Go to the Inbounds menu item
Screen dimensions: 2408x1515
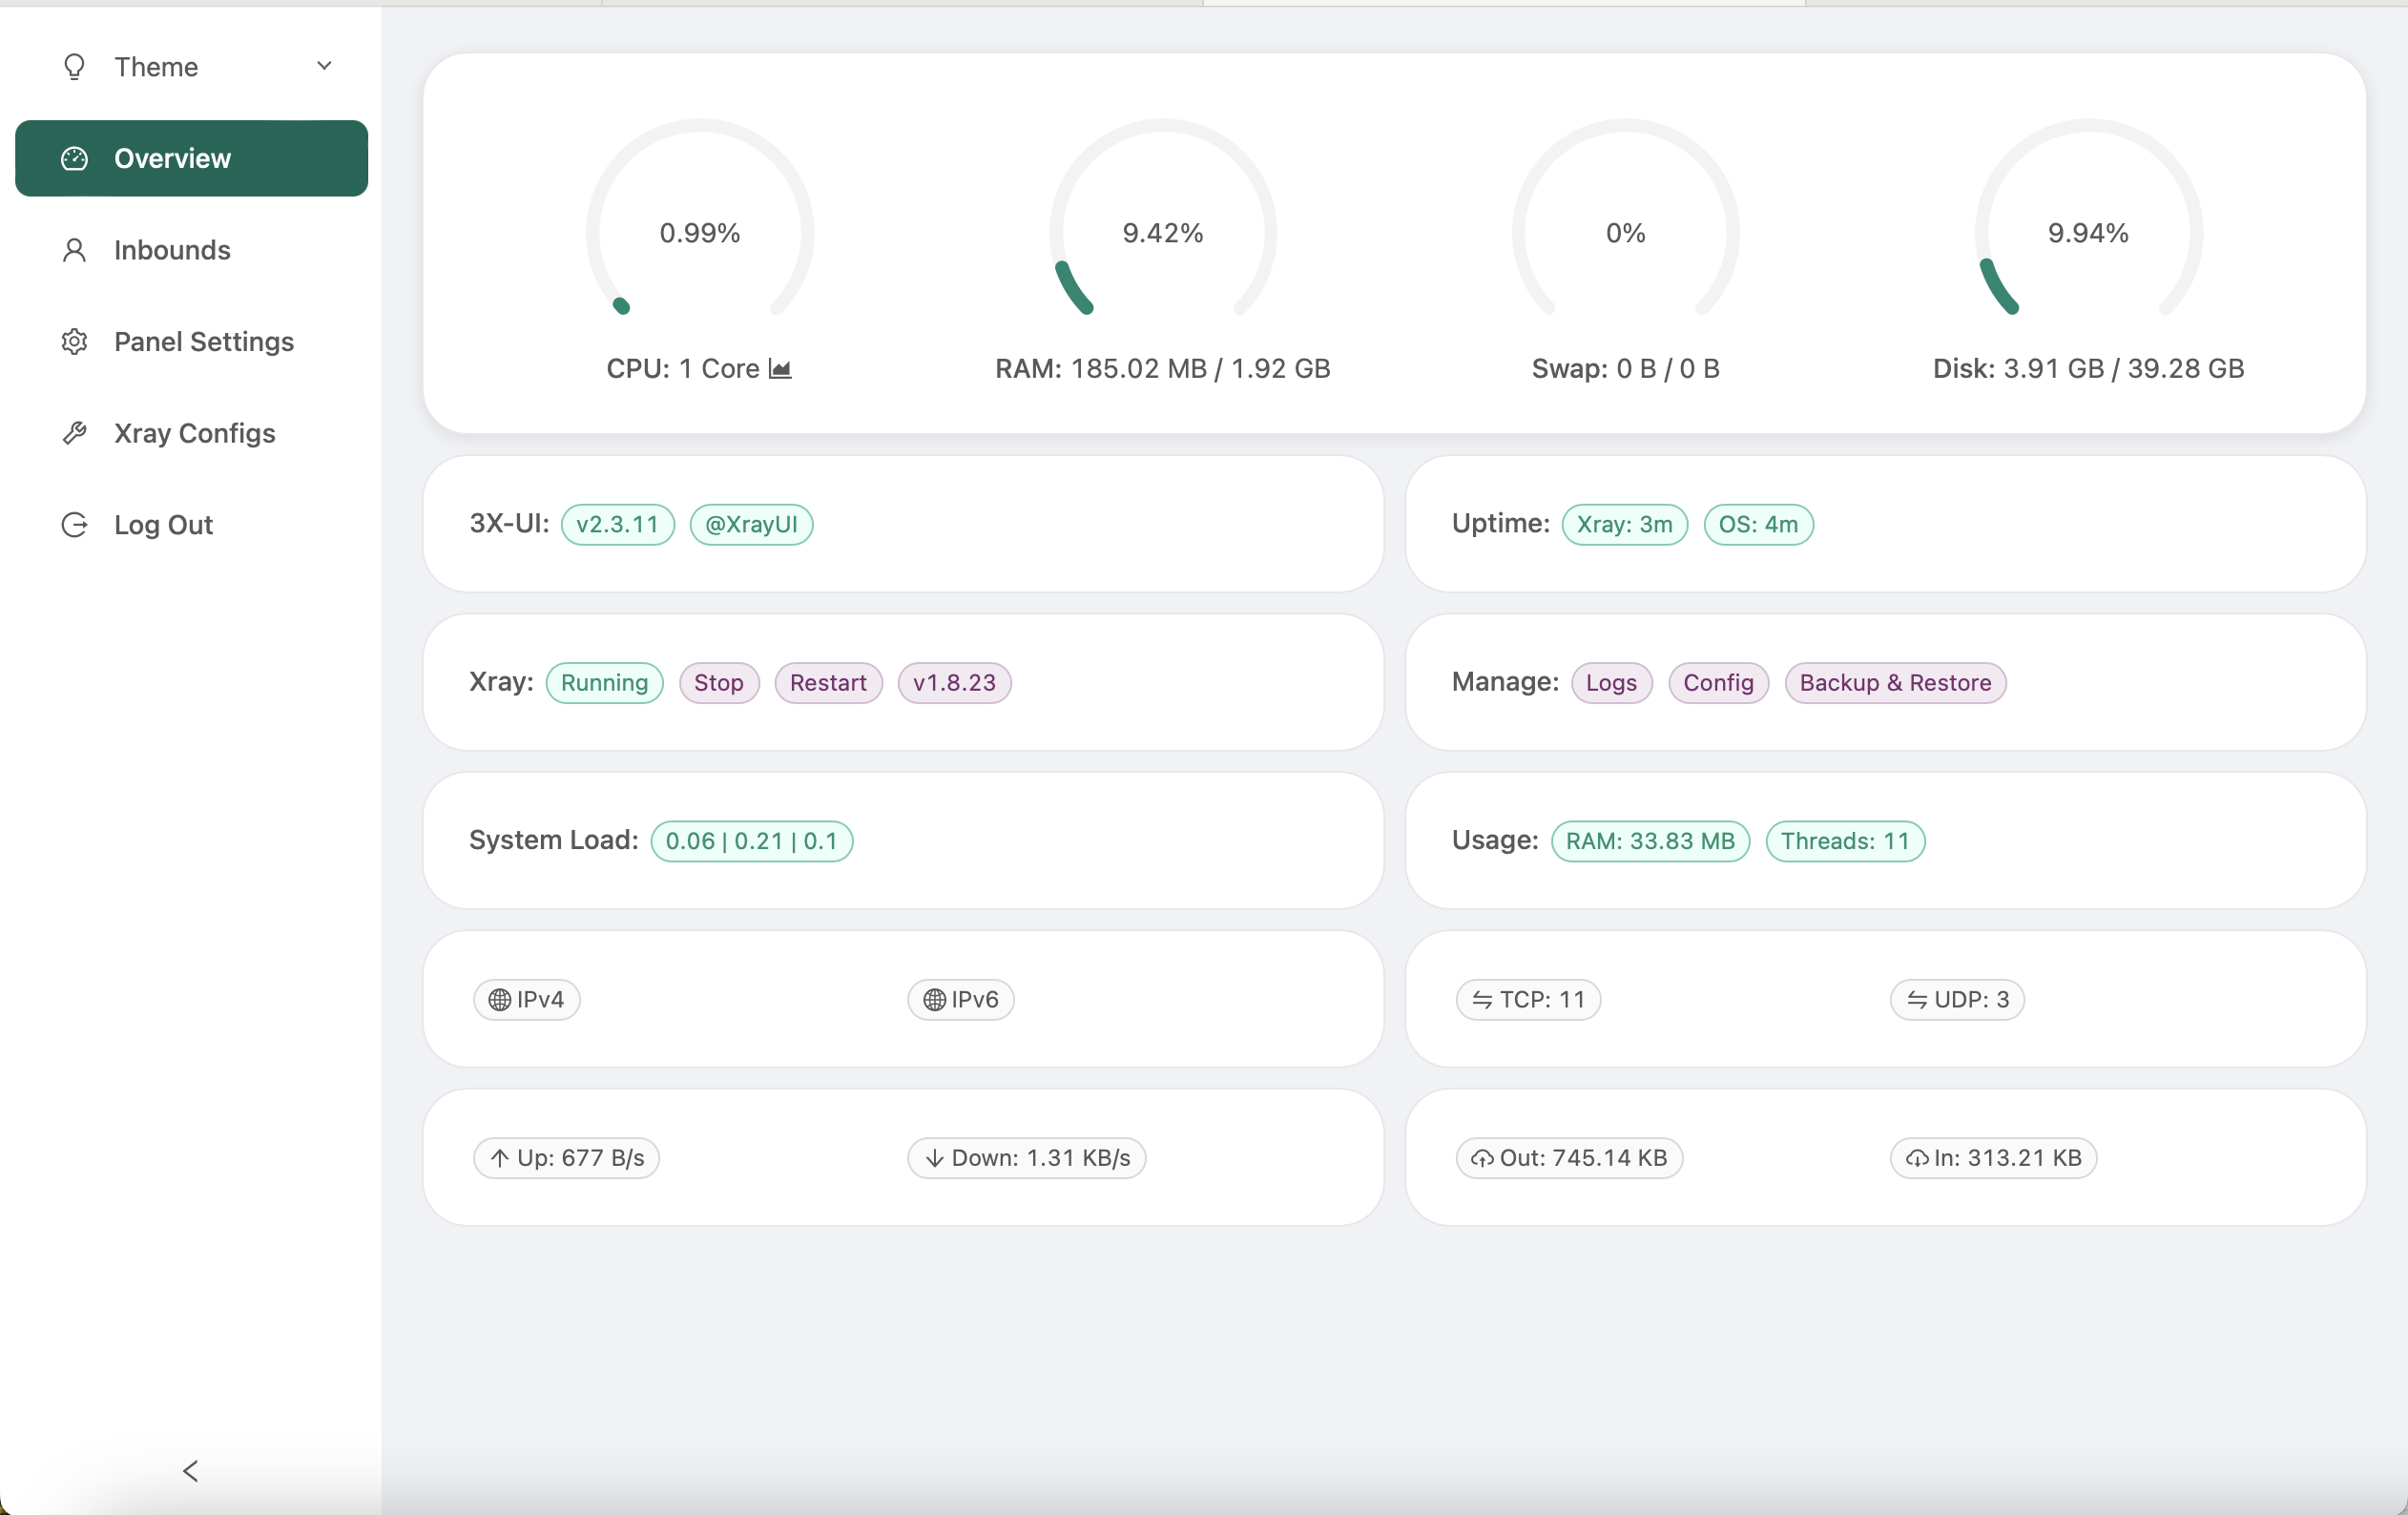(x=172, y=250)
